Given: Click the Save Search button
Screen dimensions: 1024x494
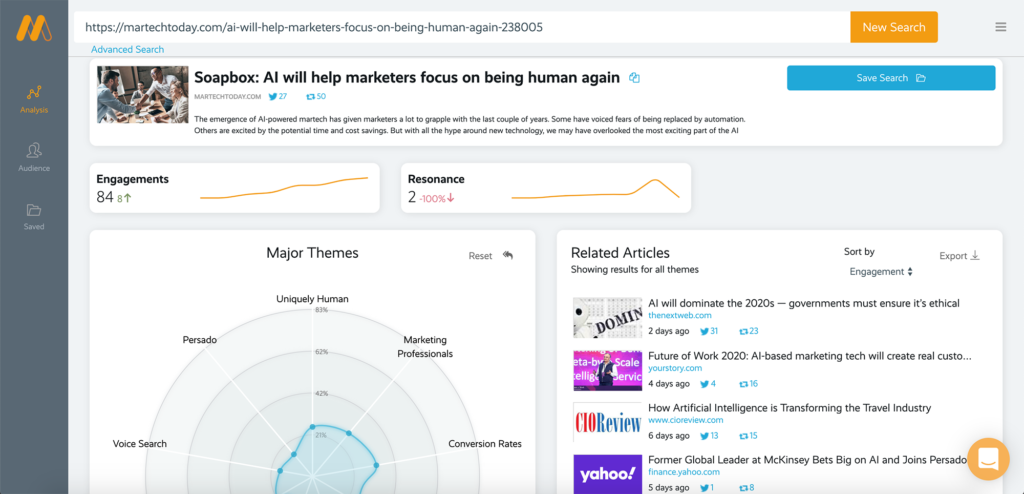Looking at the screenshot, I should pos(891,78).
